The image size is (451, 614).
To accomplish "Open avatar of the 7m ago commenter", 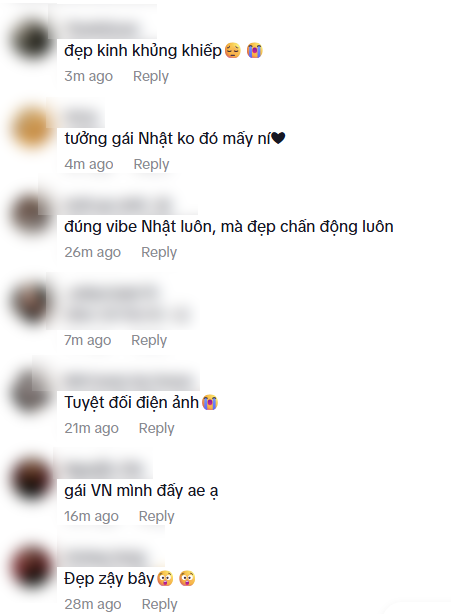I will [31, 304].
